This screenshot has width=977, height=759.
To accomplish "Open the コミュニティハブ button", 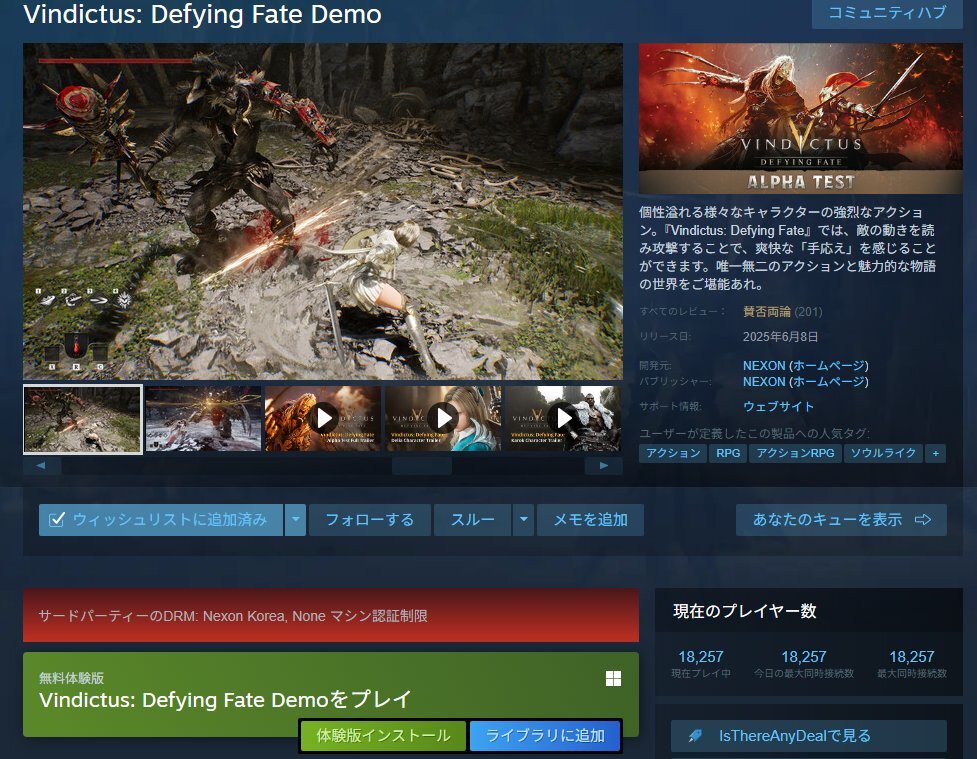I will pos(887,13).
